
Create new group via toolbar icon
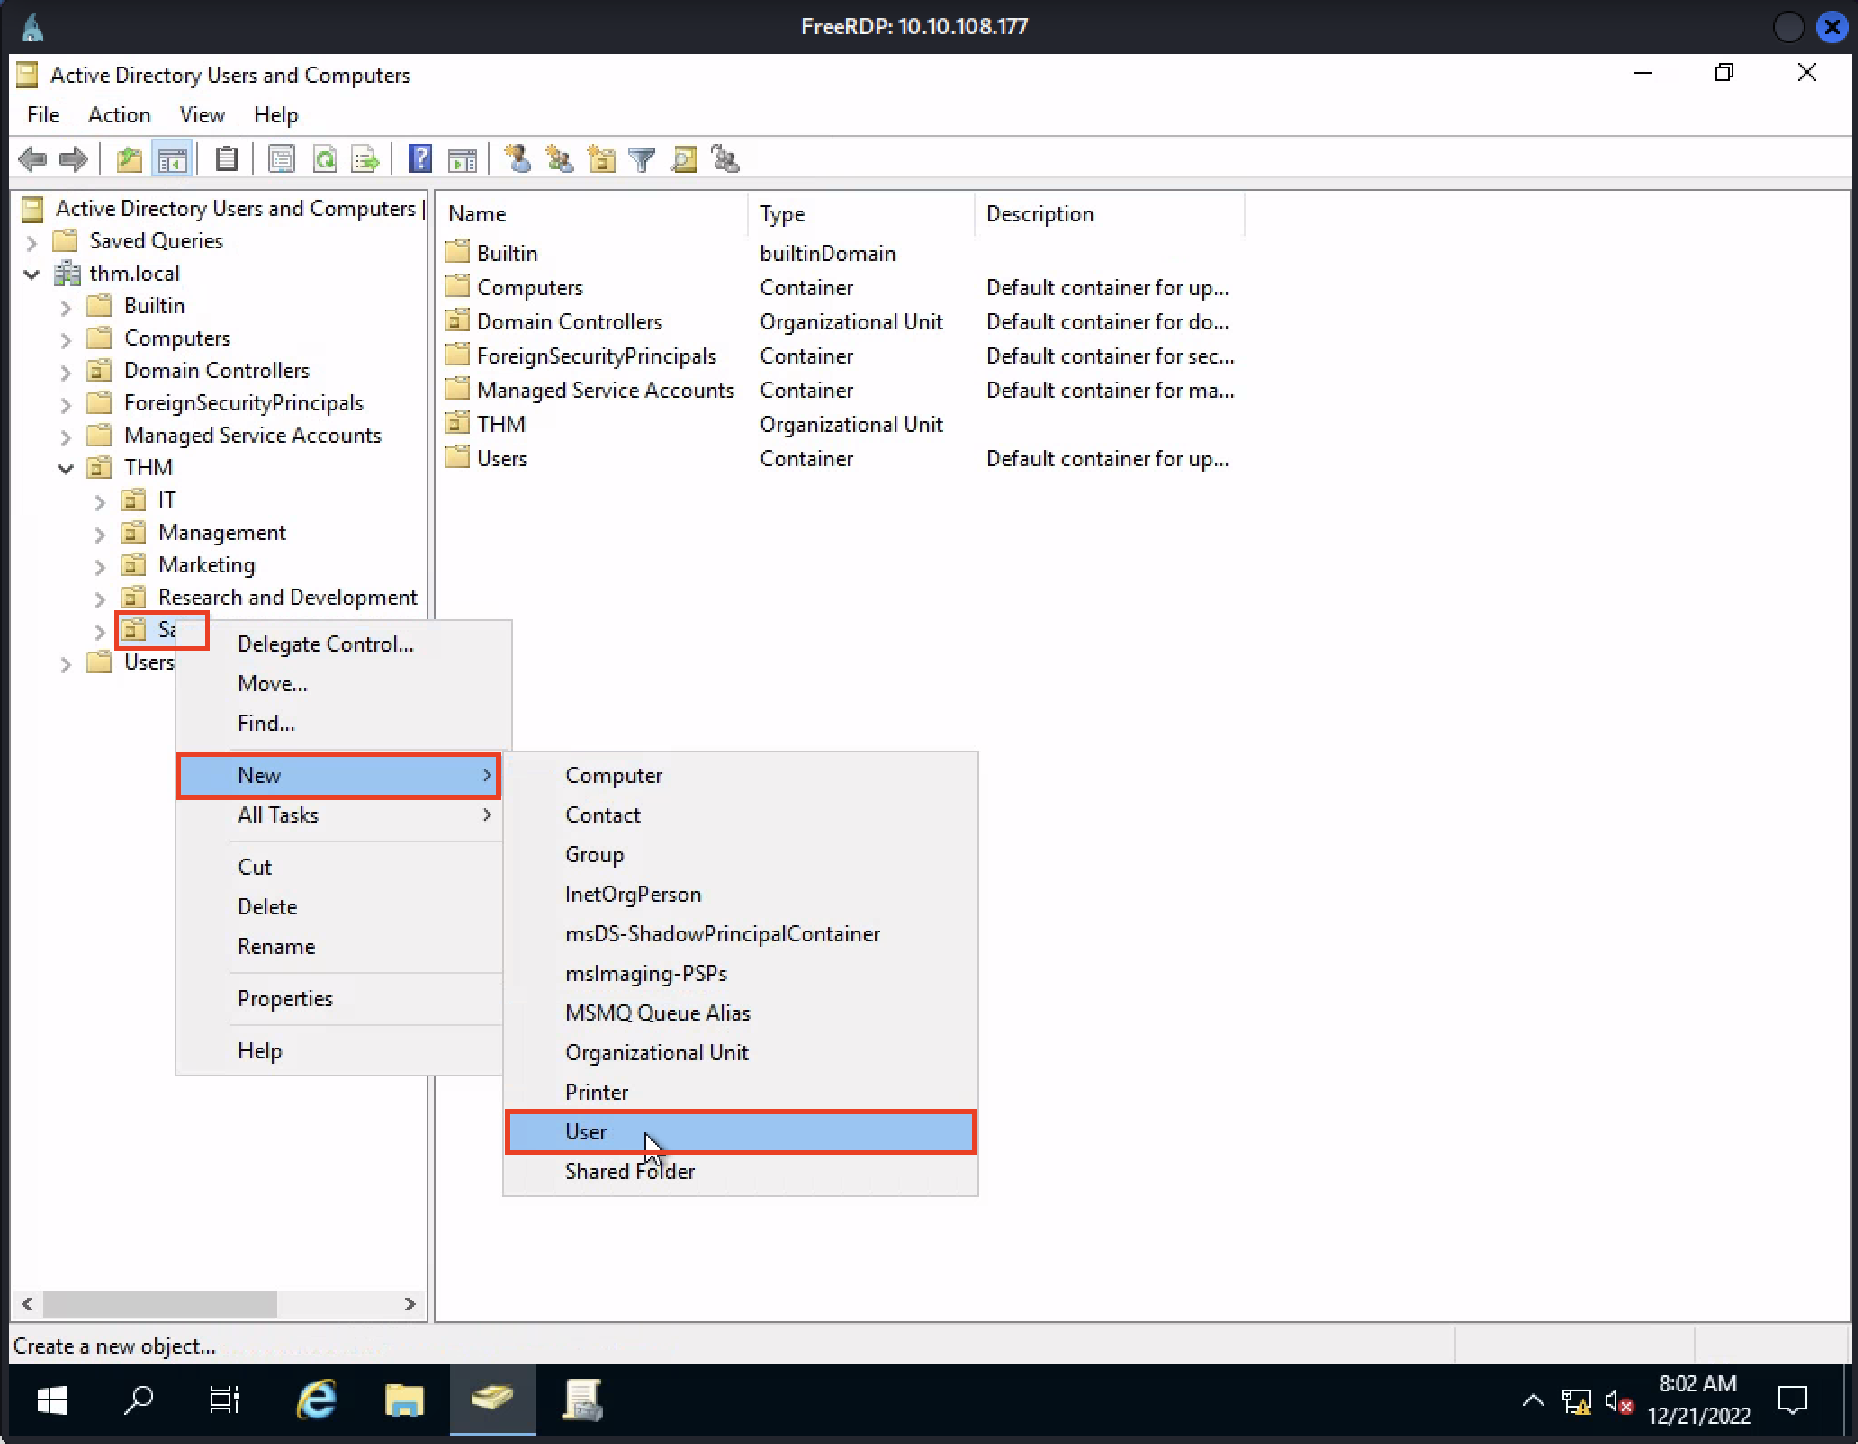pyautogui.click(x=559, y=159)
